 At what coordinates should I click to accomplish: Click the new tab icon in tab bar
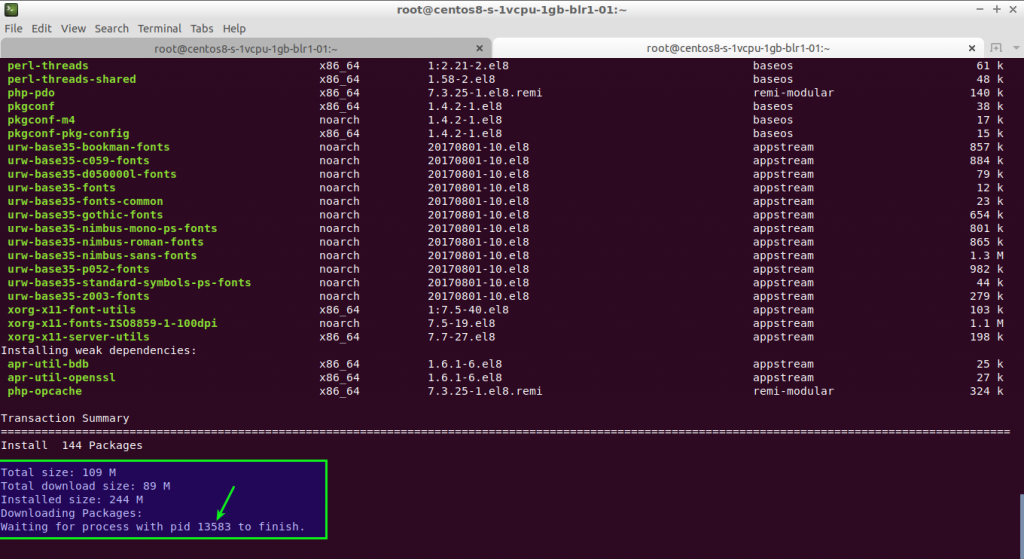[996, 48]
